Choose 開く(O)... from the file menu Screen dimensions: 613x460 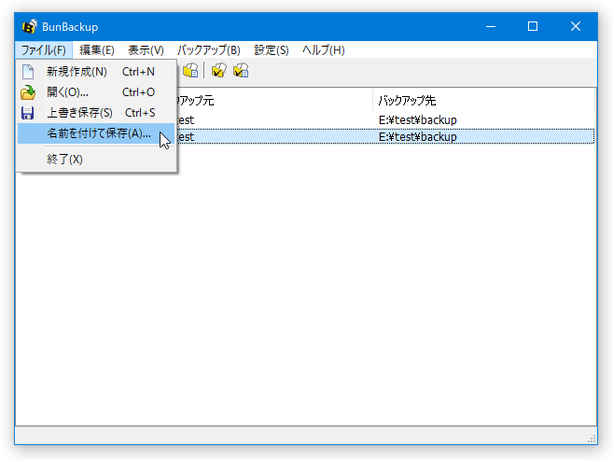[96, 92]
